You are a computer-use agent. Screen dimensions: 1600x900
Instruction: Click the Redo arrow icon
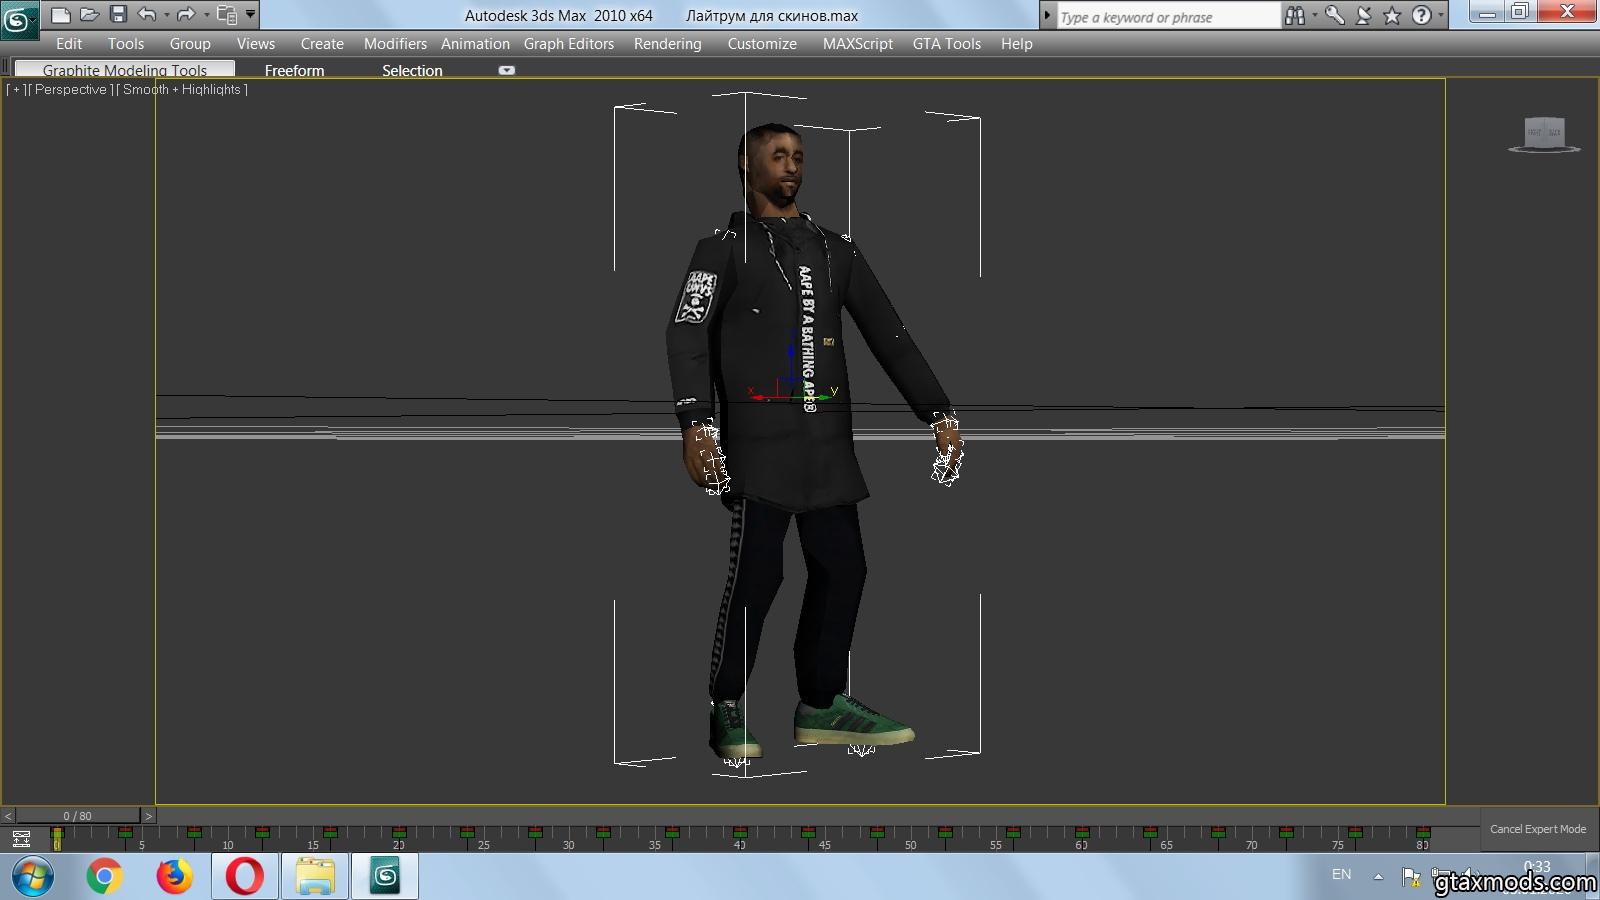tap(185, 15)
